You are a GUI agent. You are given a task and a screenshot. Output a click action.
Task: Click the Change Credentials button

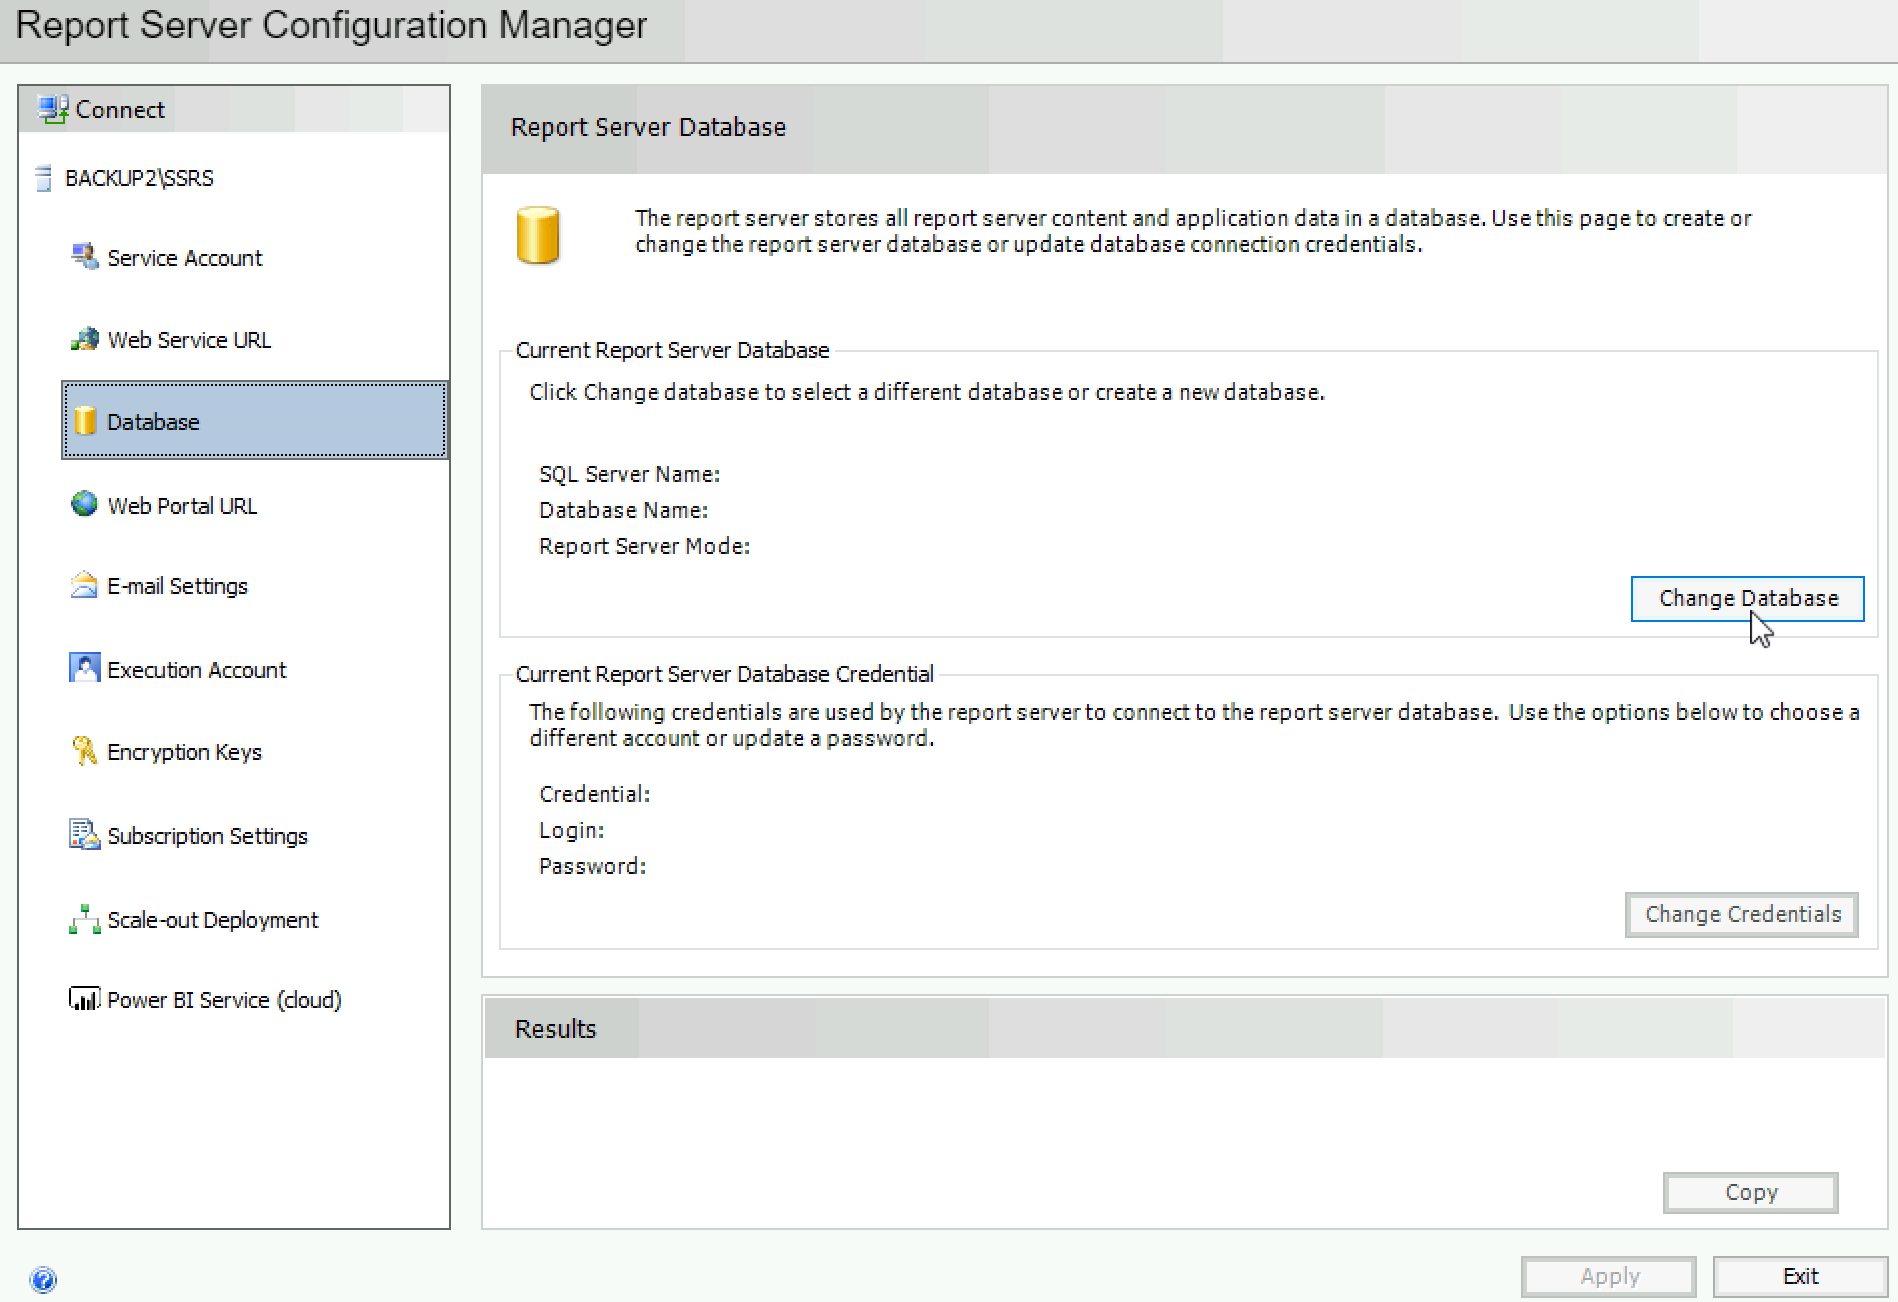click(1742, 914)
